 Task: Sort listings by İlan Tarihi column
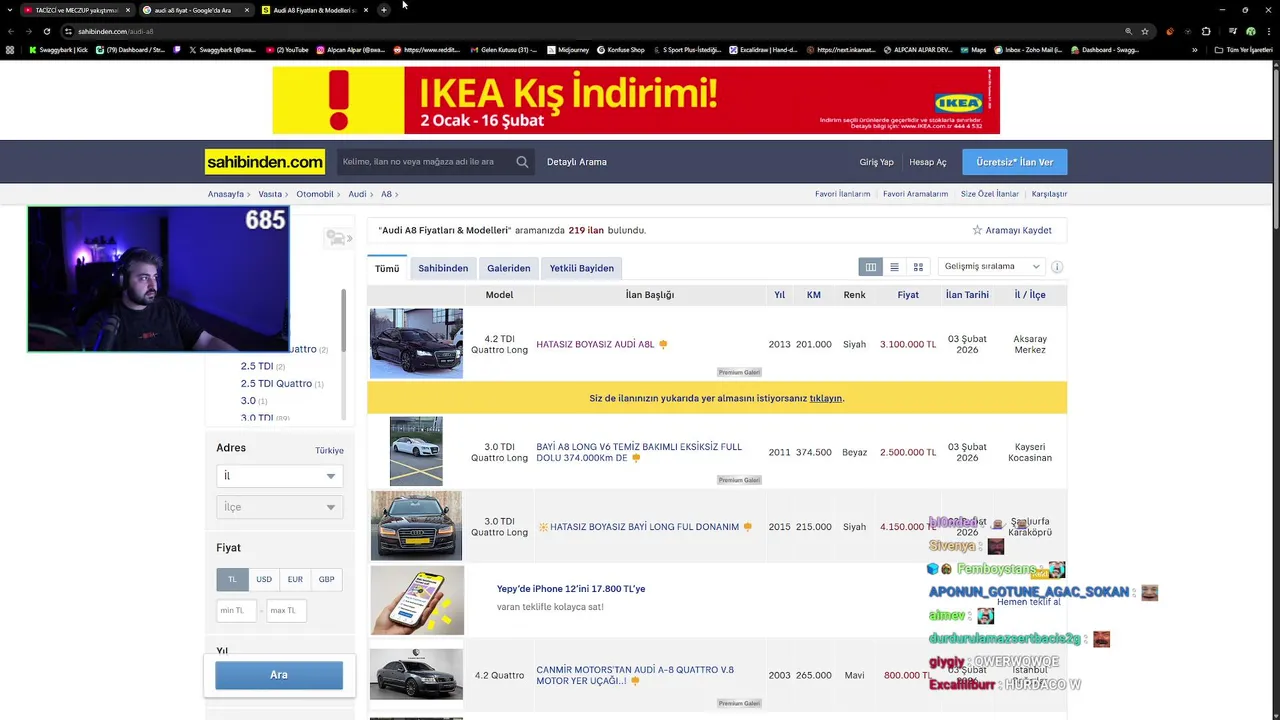pos(967,295)
